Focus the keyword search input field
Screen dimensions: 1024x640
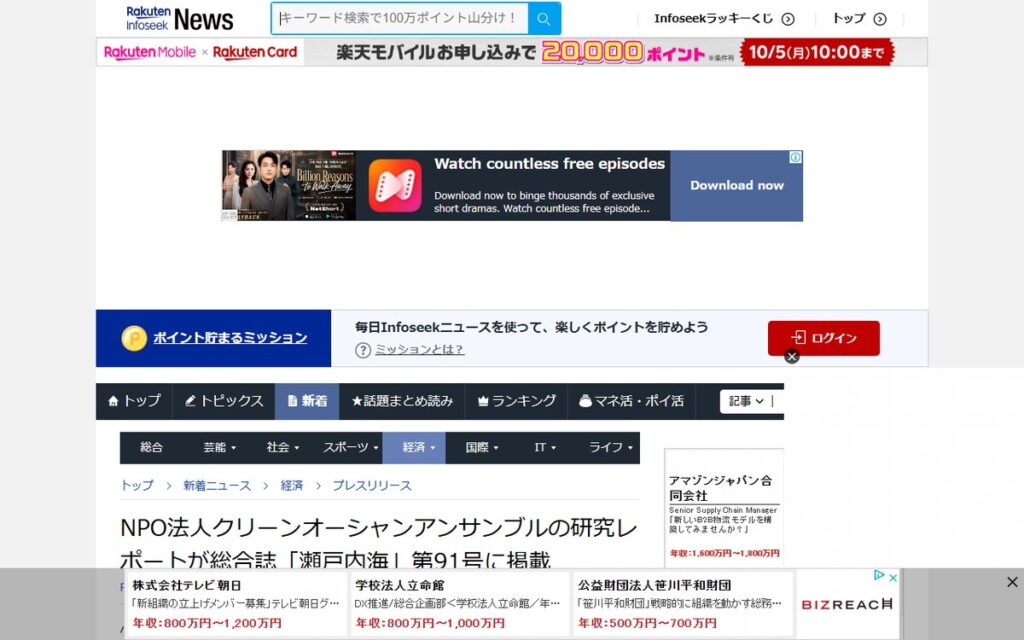[400, 18]
